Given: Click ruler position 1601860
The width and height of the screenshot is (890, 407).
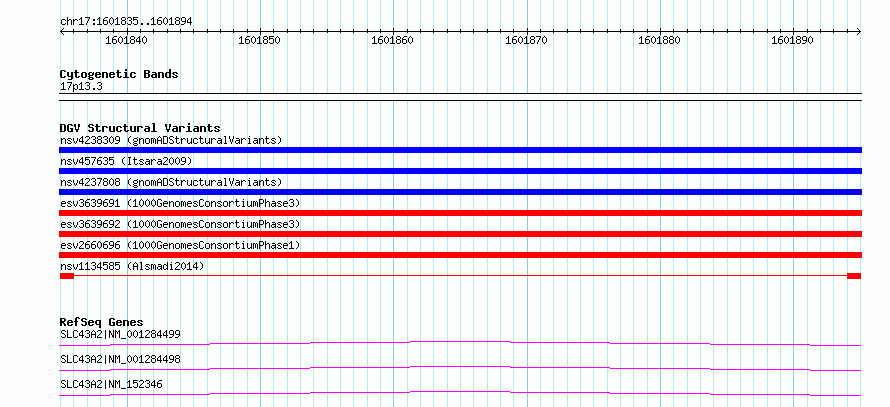Looking at the screenshot, I should tap(393, 40).
